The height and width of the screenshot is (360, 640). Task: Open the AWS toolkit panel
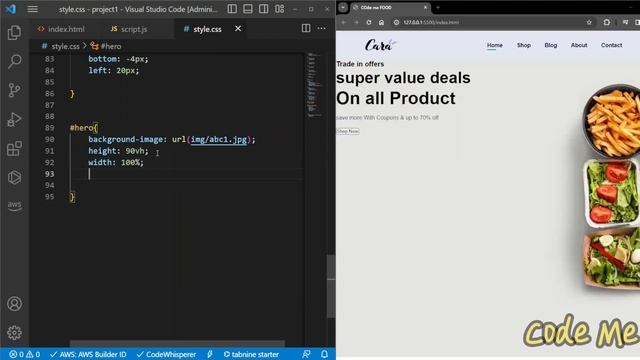click(x=14, y=205)
